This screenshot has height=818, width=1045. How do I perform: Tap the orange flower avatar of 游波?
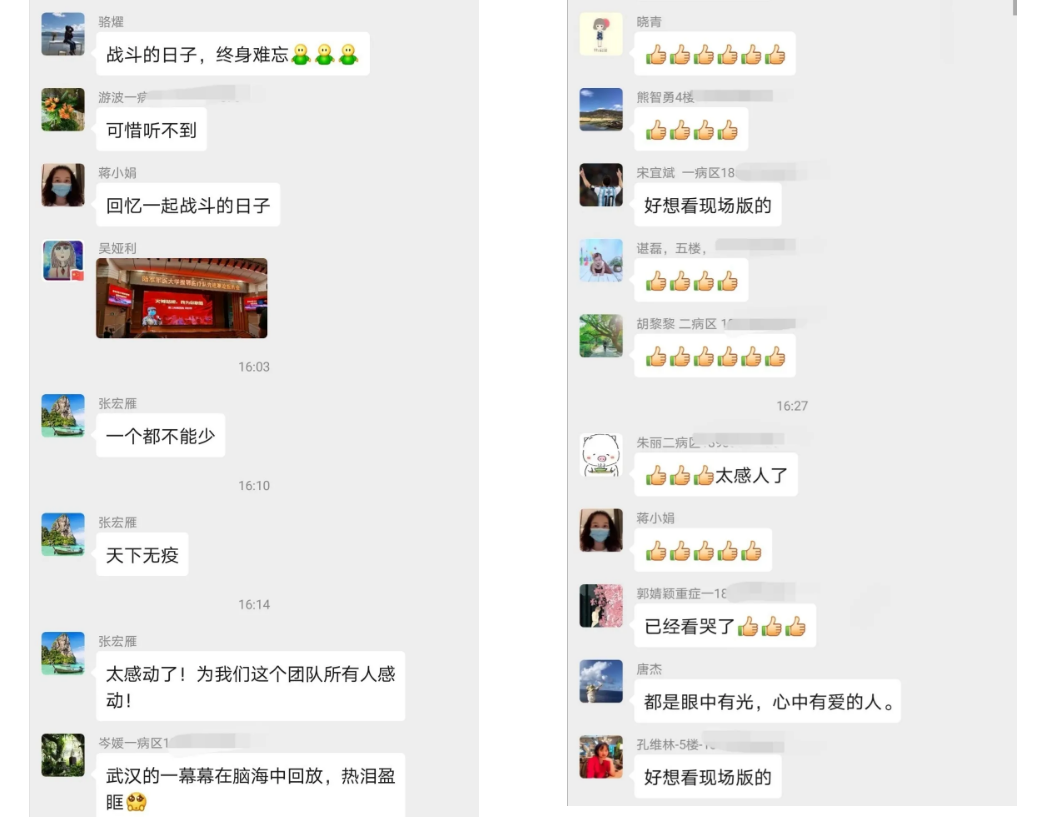63,109
